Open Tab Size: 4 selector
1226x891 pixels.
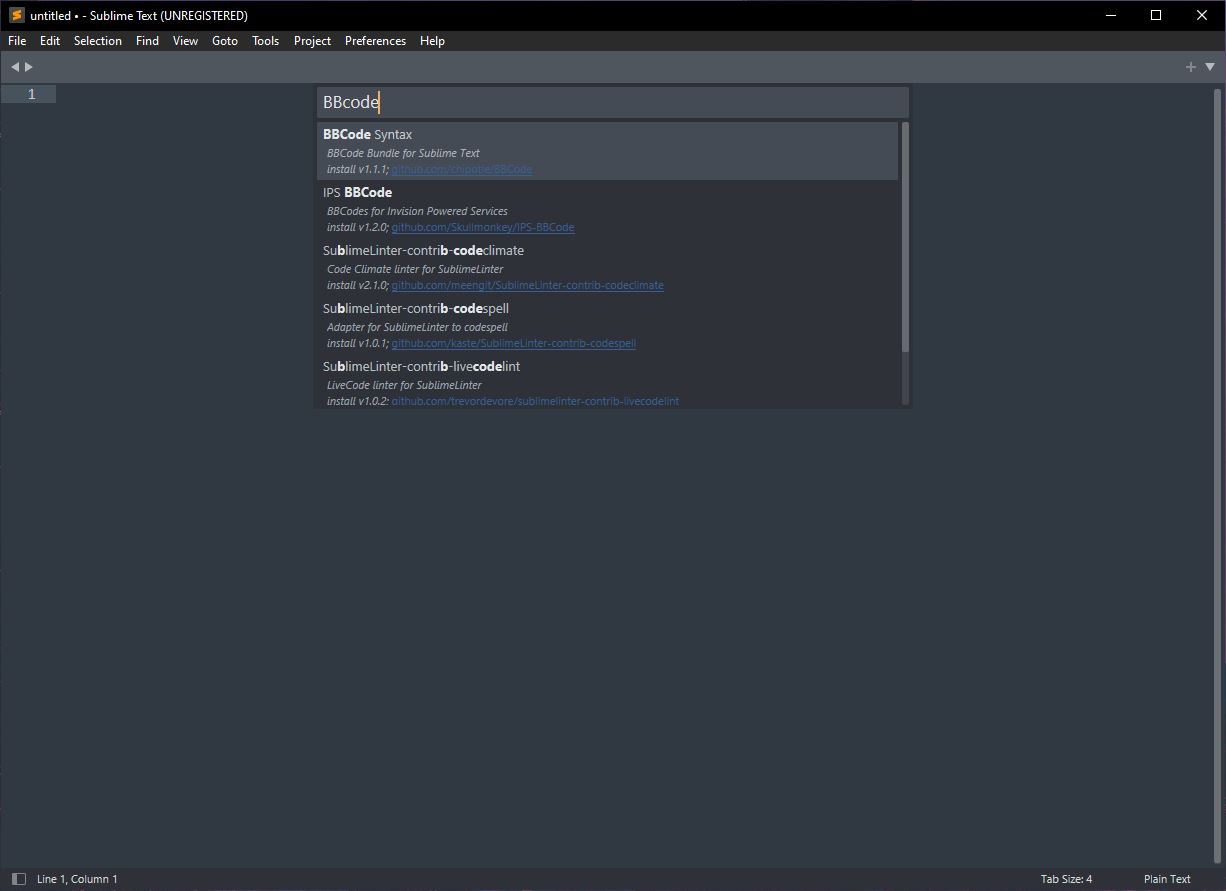tap(1066, 879)
